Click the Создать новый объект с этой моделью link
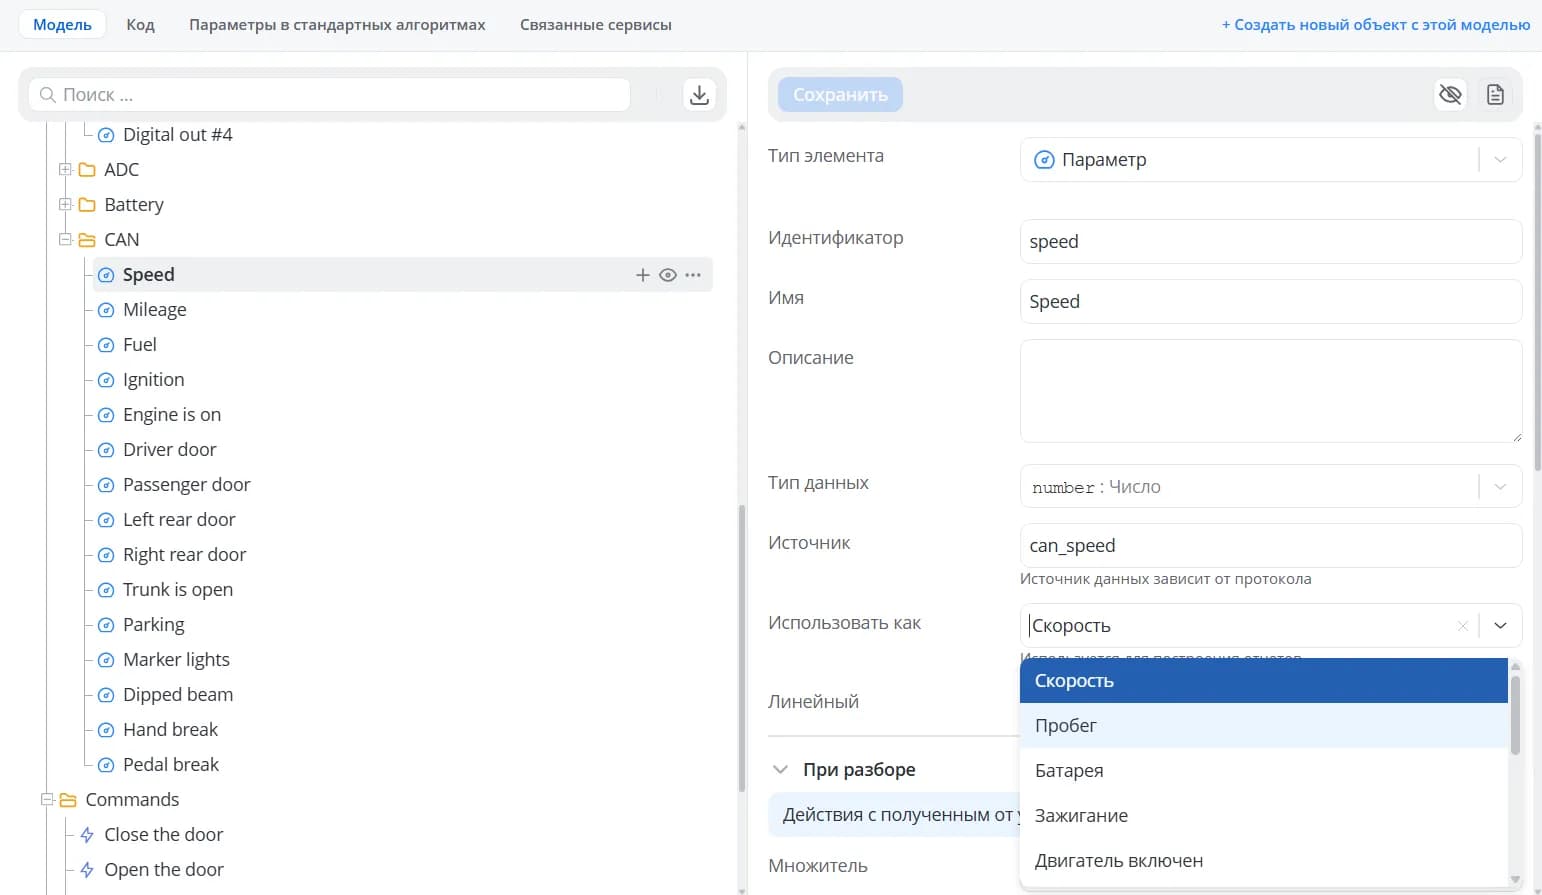Screen dimensions: 1542x895 coord(1376,25)
